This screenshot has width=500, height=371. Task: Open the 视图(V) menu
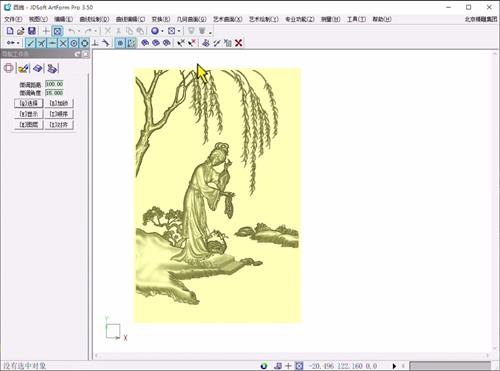click(x=38, y=19)
